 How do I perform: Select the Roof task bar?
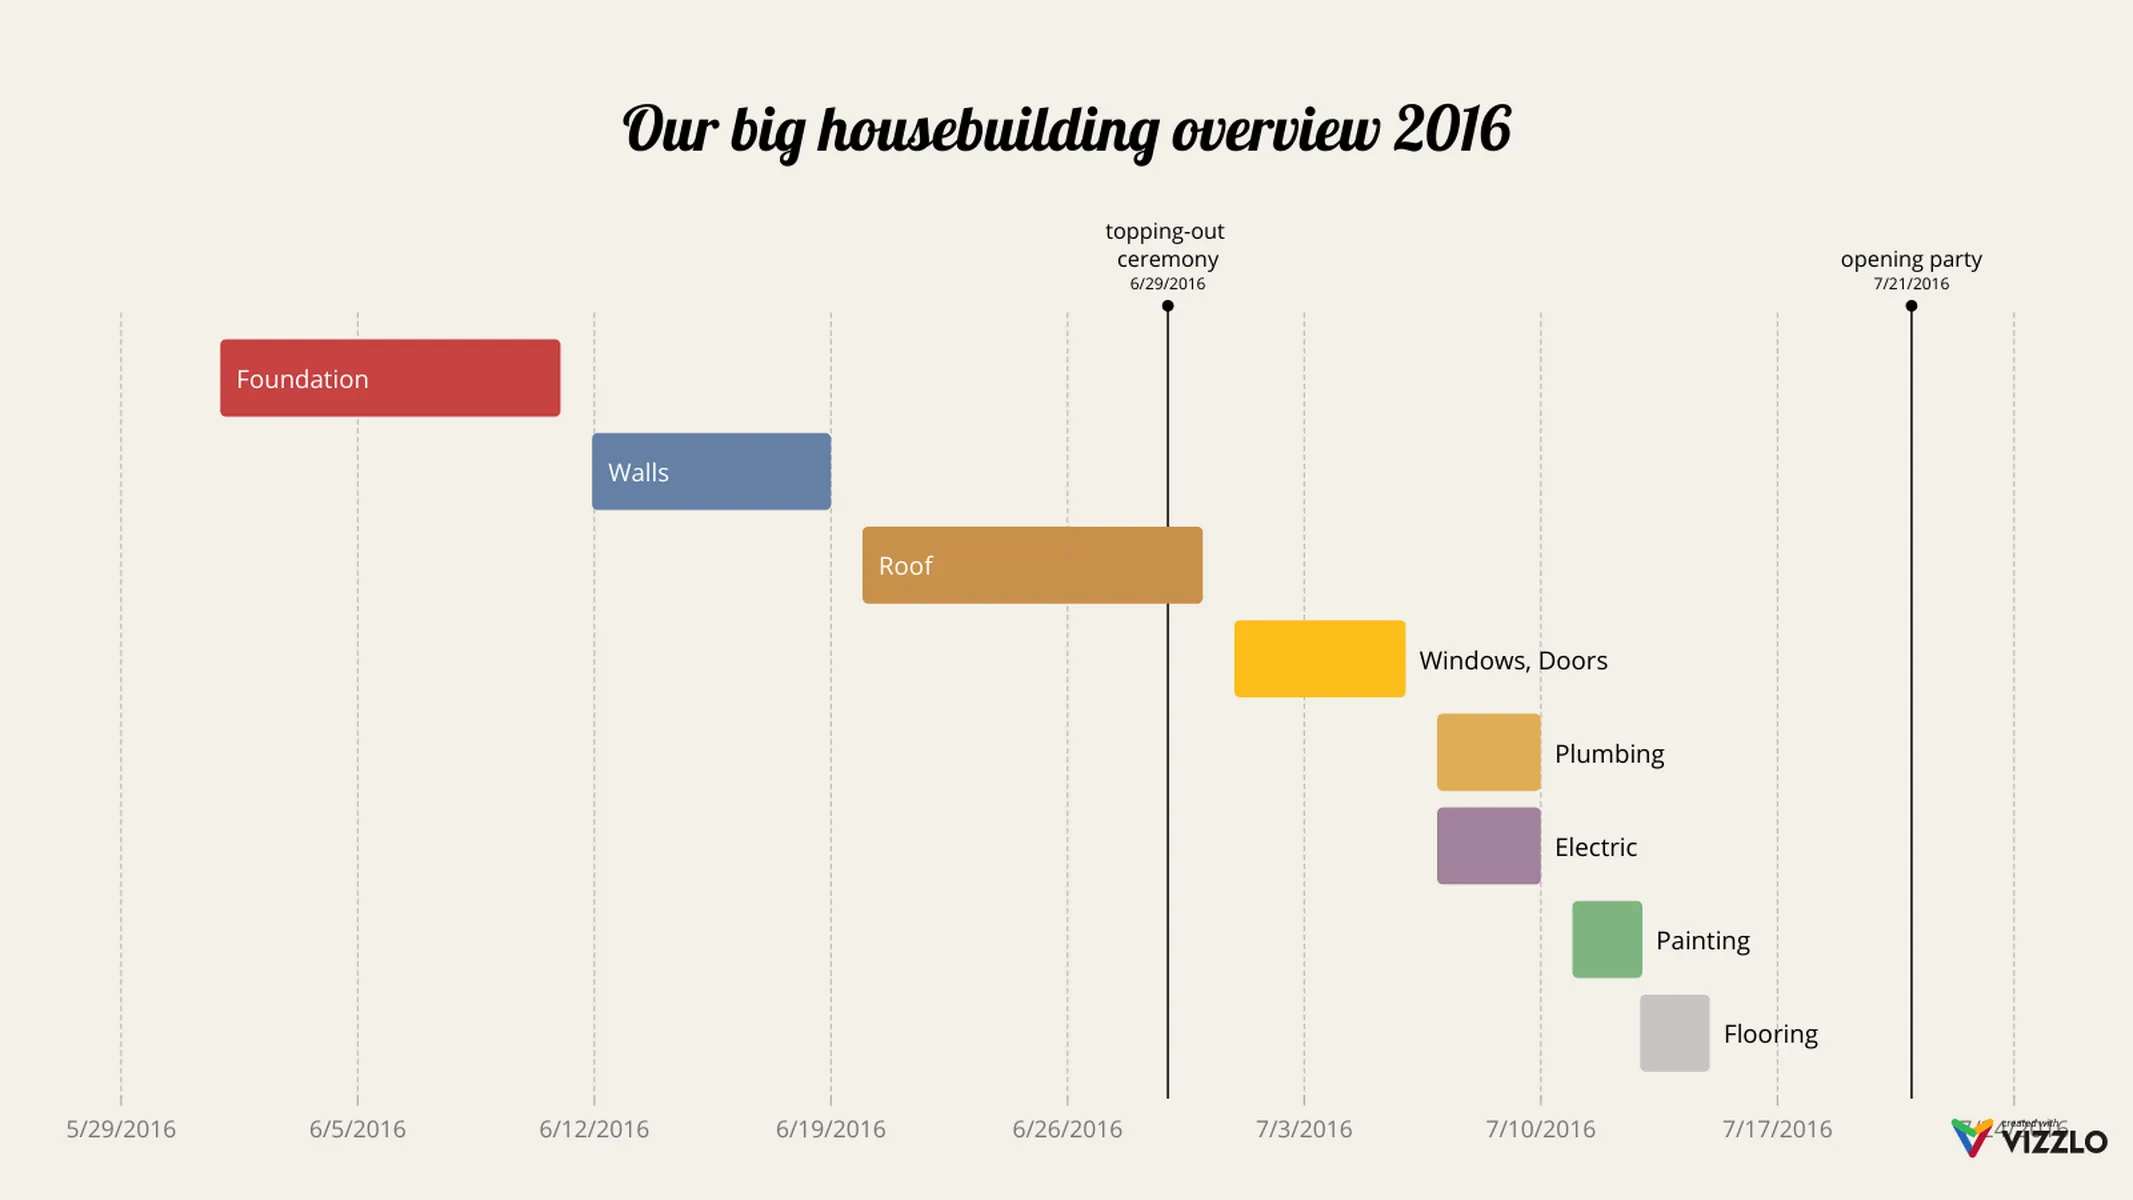click(1030, 564)
